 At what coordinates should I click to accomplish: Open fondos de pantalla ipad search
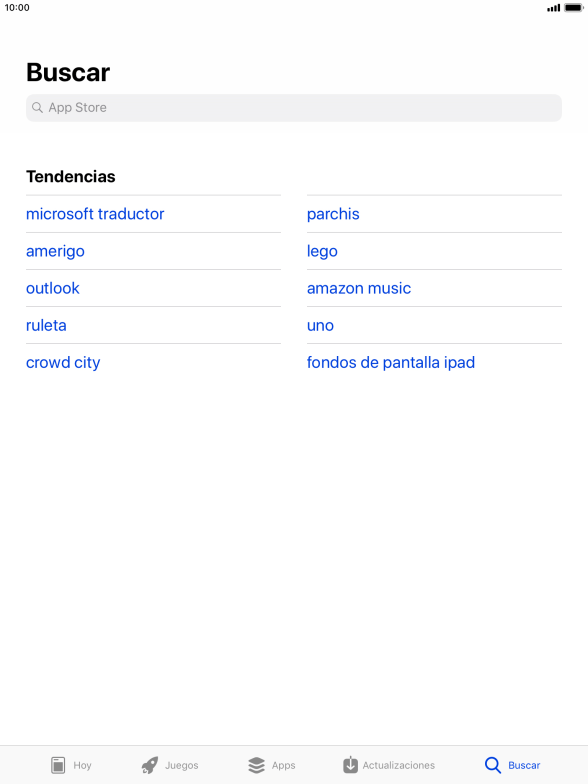click(x=390, y=362)
